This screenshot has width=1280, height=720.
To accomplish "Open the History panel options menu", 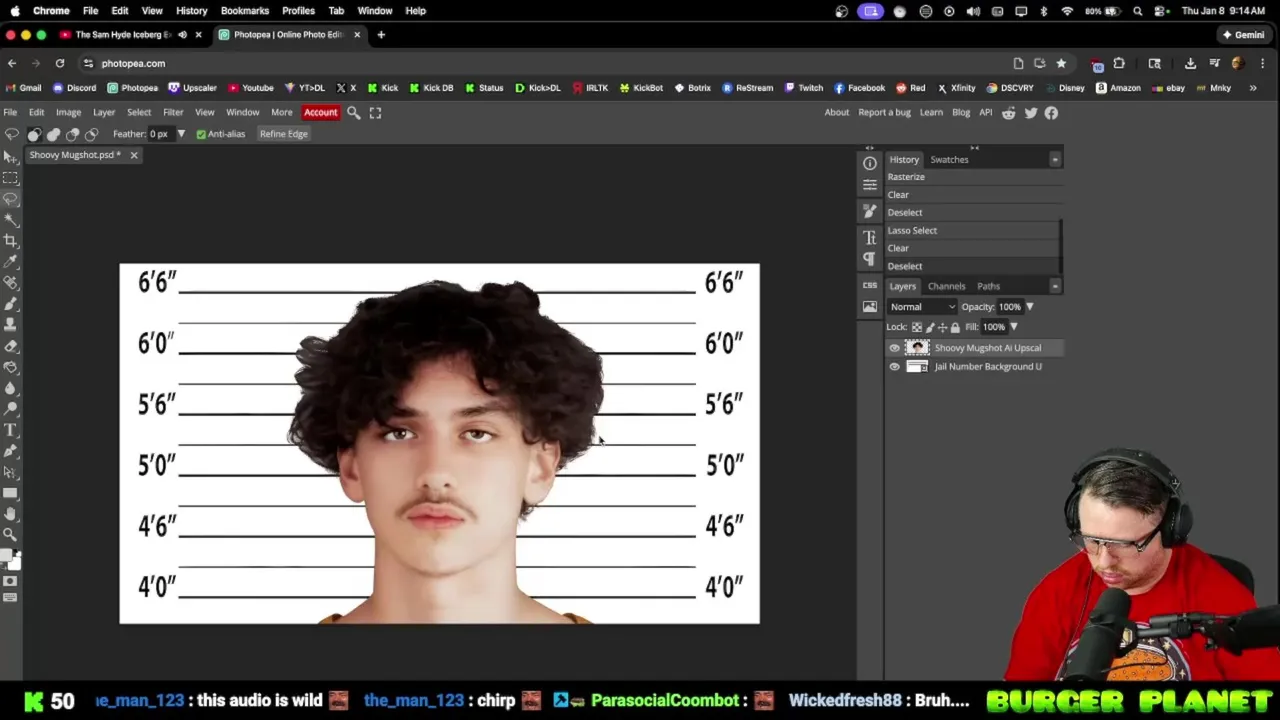I will 1054,160.
